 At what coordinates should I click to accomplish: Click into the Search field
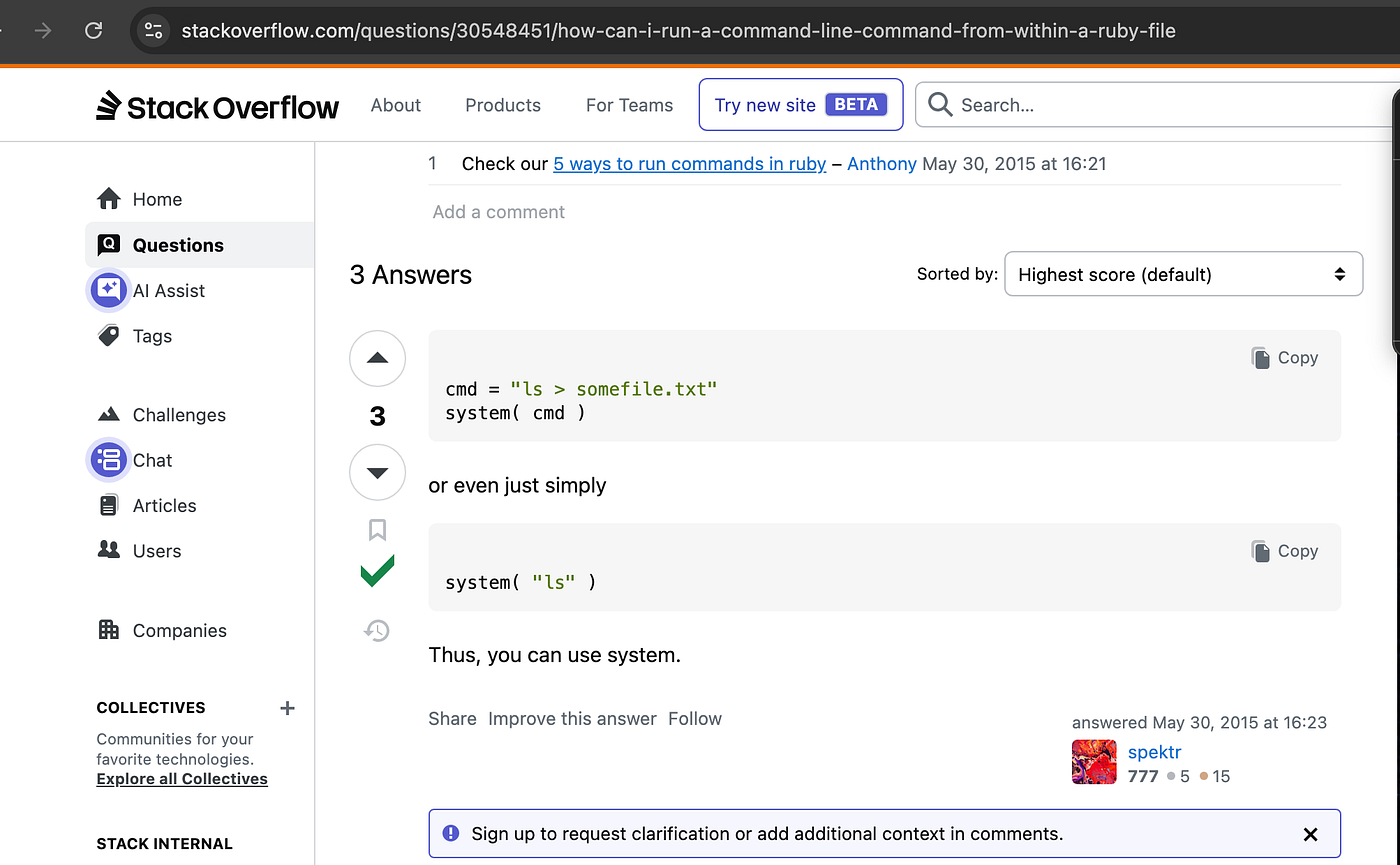[1160, 105]
